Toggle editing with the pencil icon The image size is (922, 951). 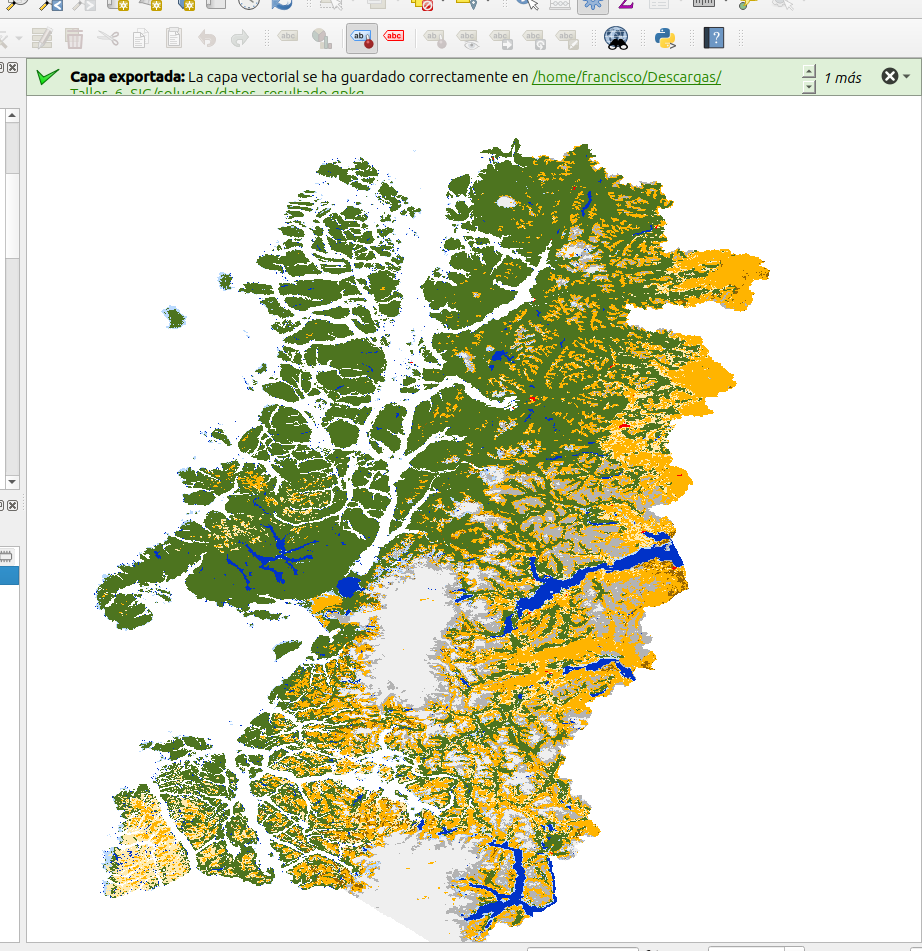click(x=41, y=39)
